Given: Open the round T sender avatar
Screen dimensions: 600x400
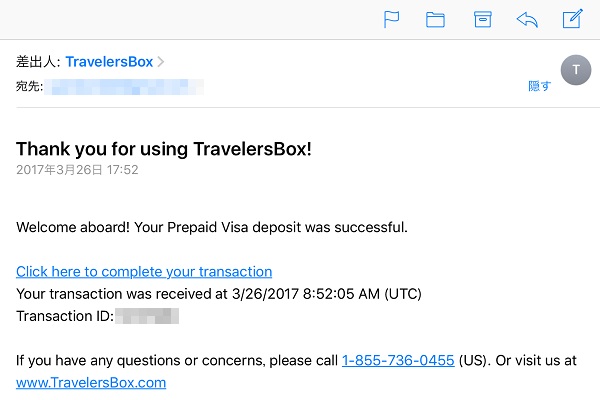Looking at the screenshot, I should (x=576, y=70).
